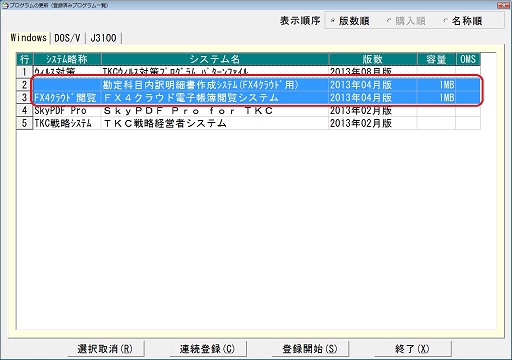Click the 1MB size cell in row 3
This screenshot has width=512, height=360.
(436, 97)
